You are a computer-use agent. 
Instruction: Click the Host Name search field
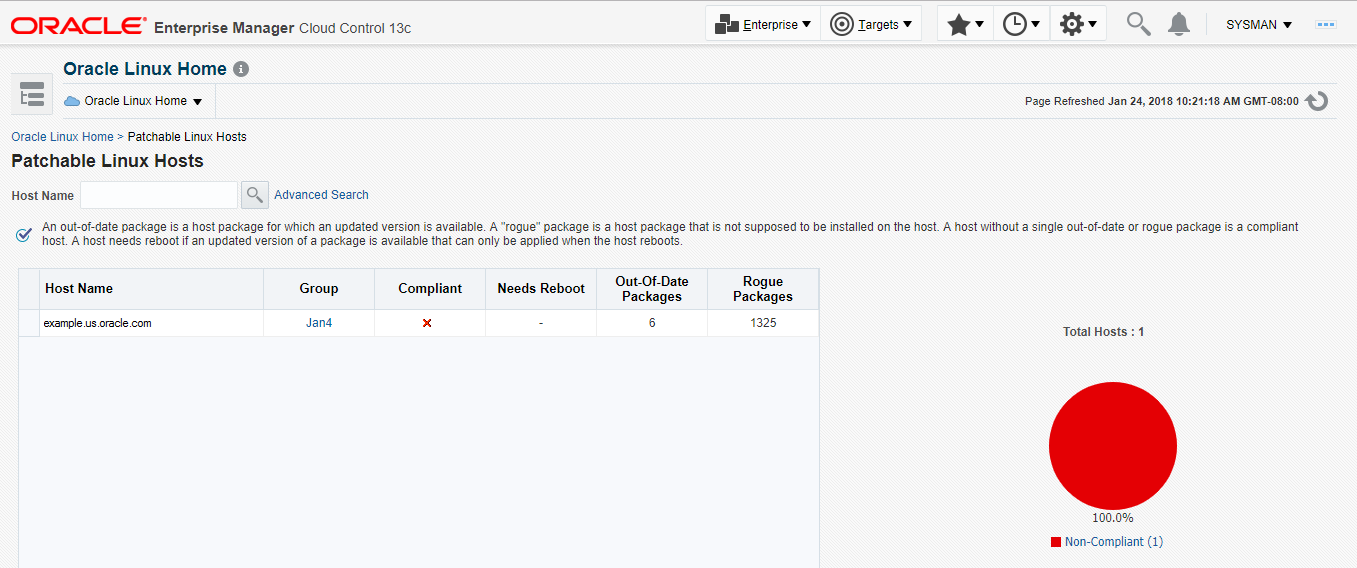pos(159,195)
